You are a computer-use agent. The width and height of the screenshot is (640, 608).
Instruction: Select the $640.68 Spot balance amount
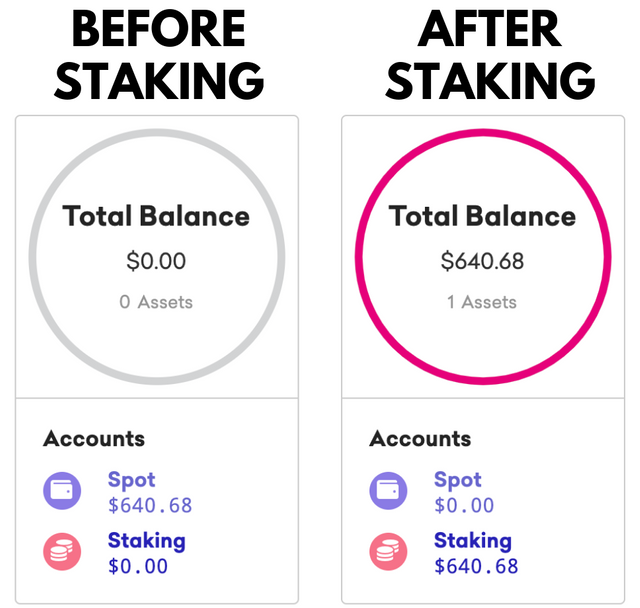click(x=150, y=505)
